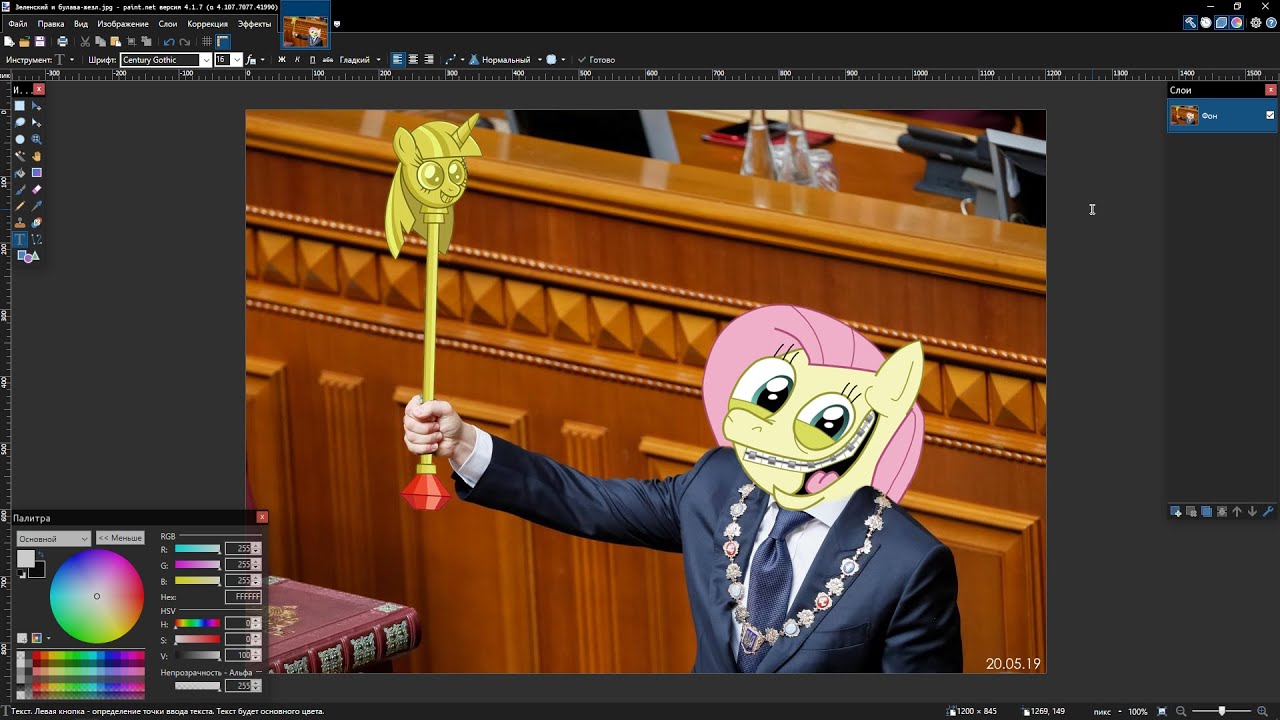Viewport: 1280px width, 720px height.
Task: Open the Файл menu
Action: click(x=18, y=24)
